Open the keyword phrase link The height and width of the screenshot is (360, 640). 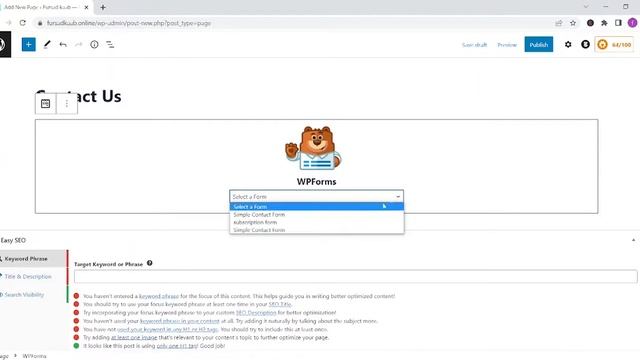point(159,296)
